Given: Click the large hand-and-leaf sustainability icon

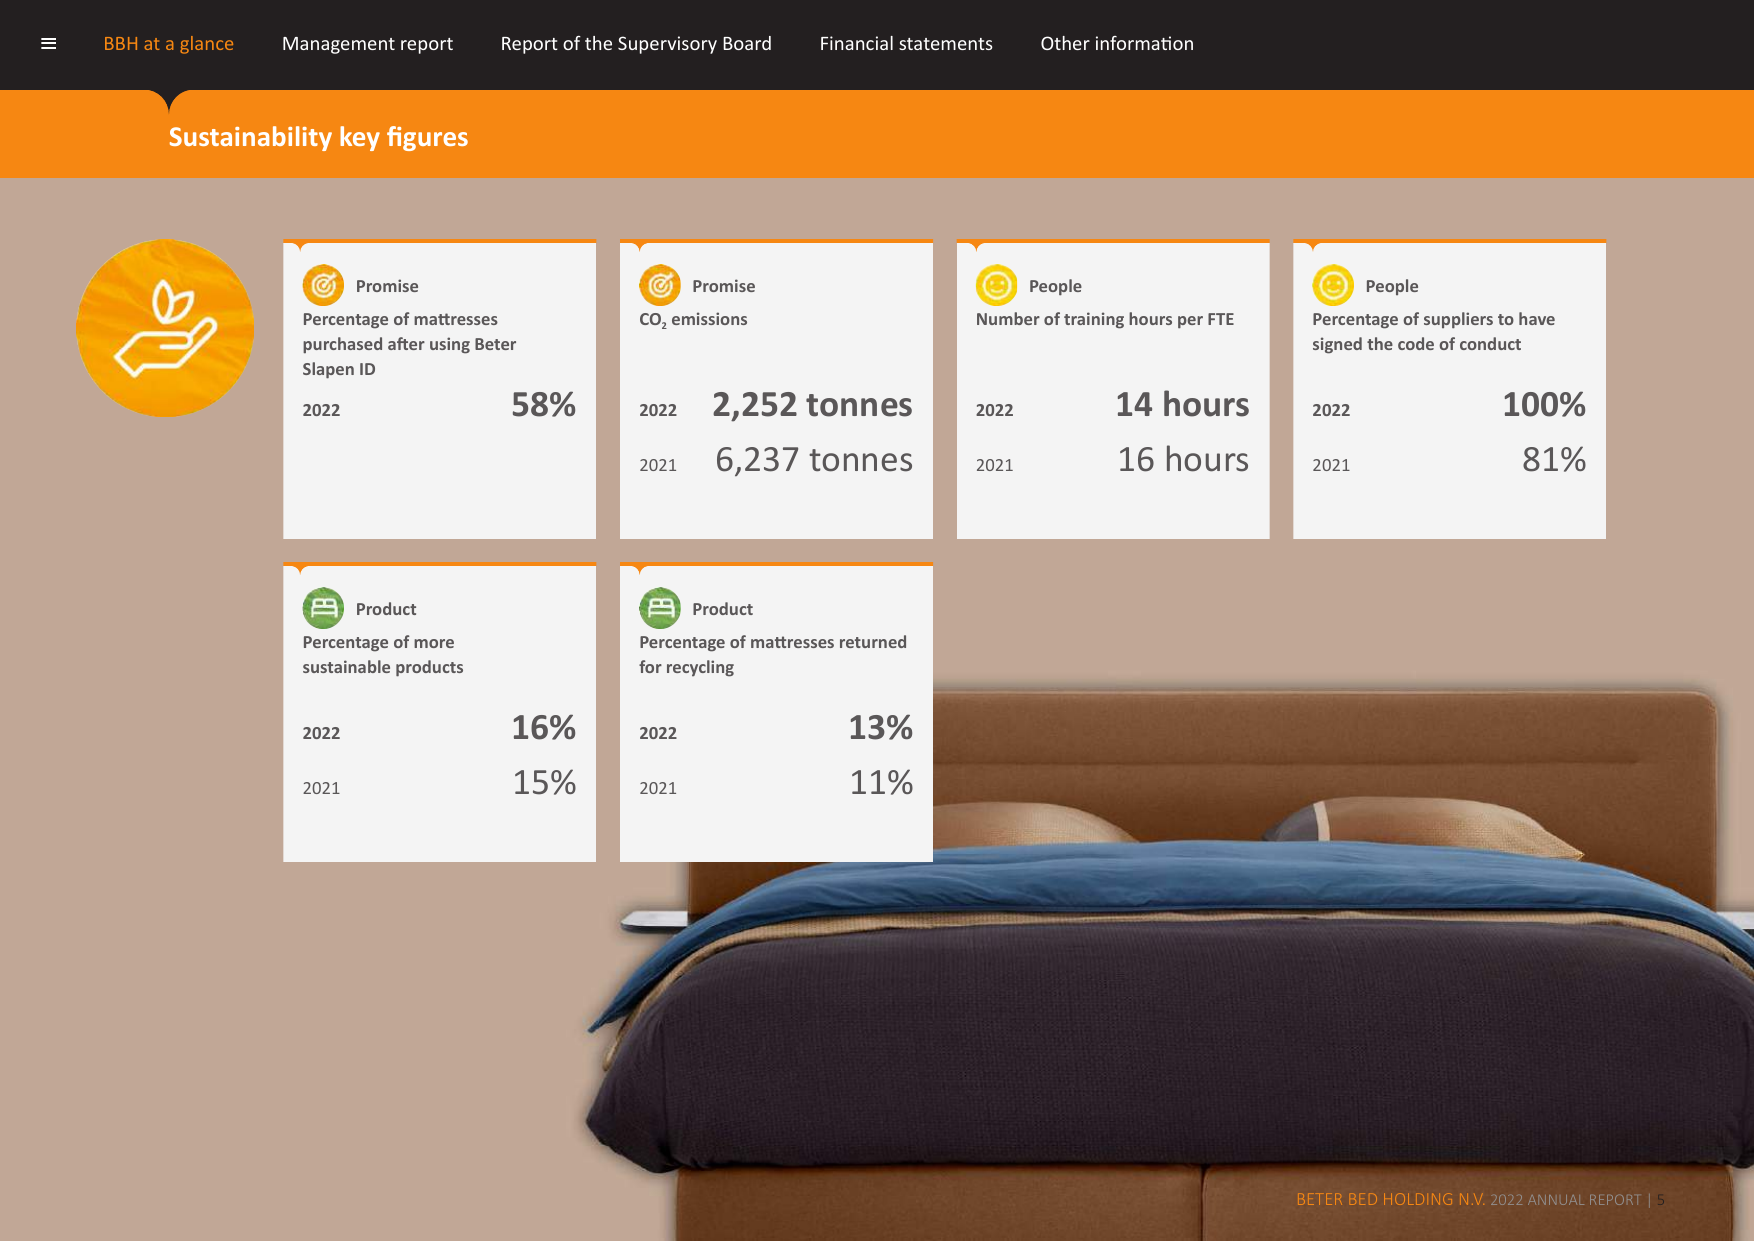Looking at the screenshot, I should coord(165,328).
